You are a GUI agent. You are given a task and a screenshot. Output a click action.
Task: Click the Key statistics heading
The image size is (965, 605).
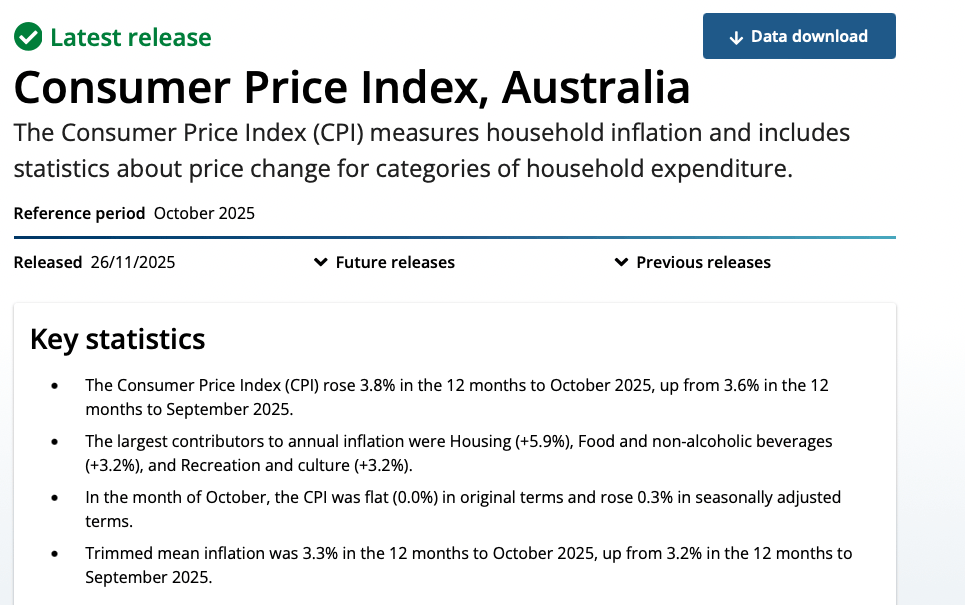click(118, 339)
